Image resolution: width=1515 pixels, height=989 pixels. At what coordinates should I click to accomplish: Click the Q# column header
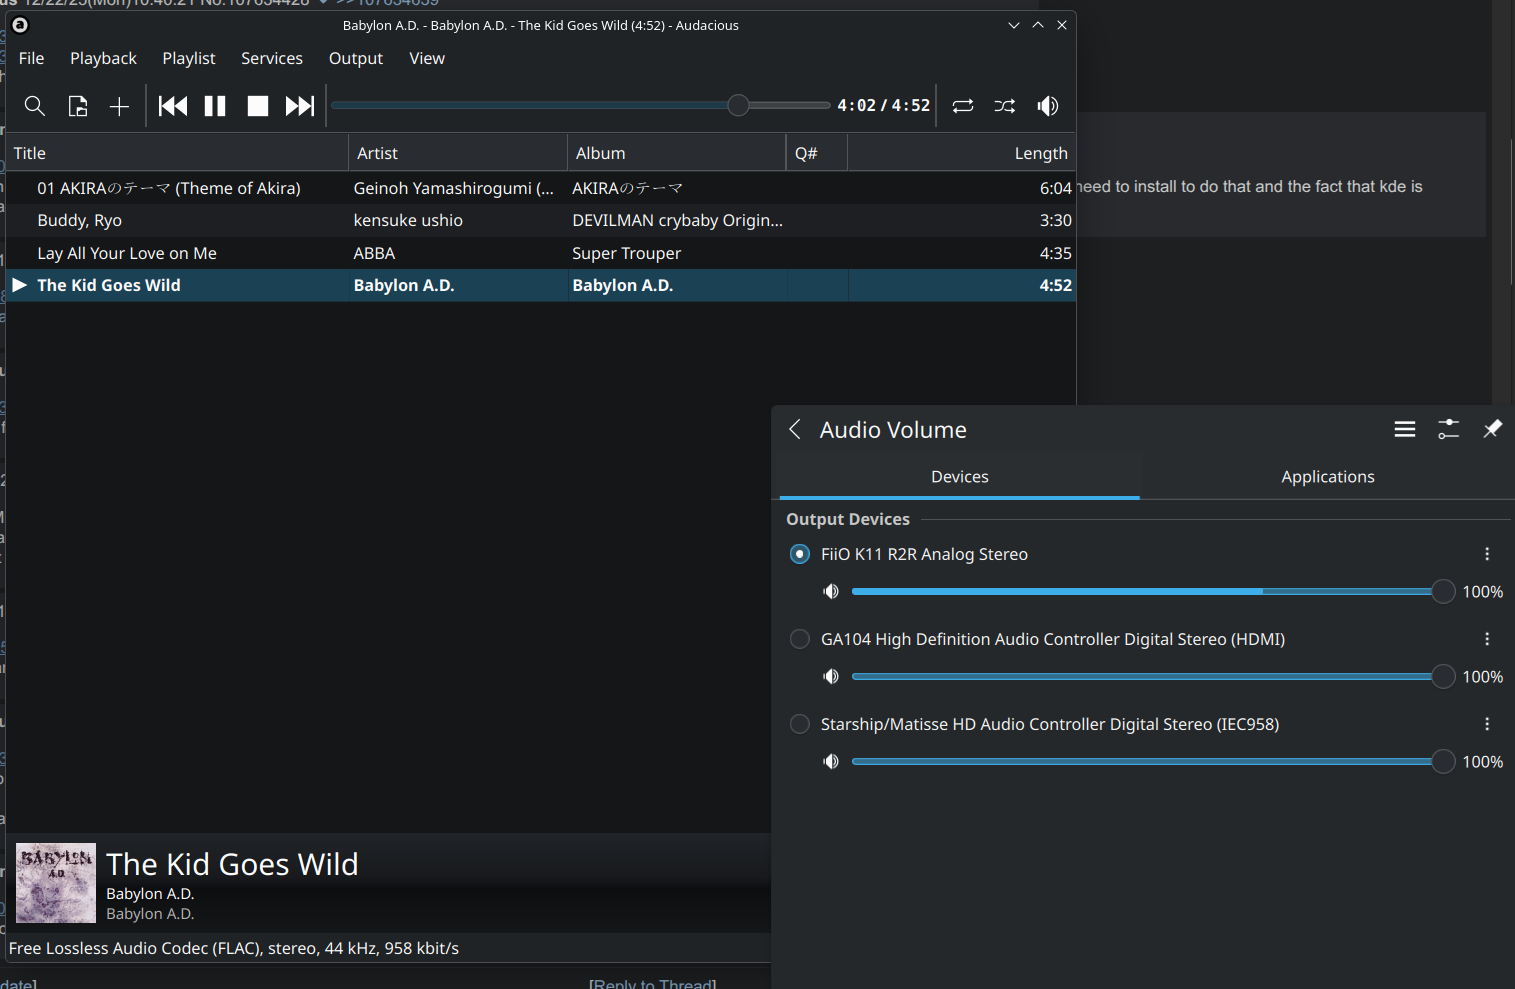coord(817,153)
